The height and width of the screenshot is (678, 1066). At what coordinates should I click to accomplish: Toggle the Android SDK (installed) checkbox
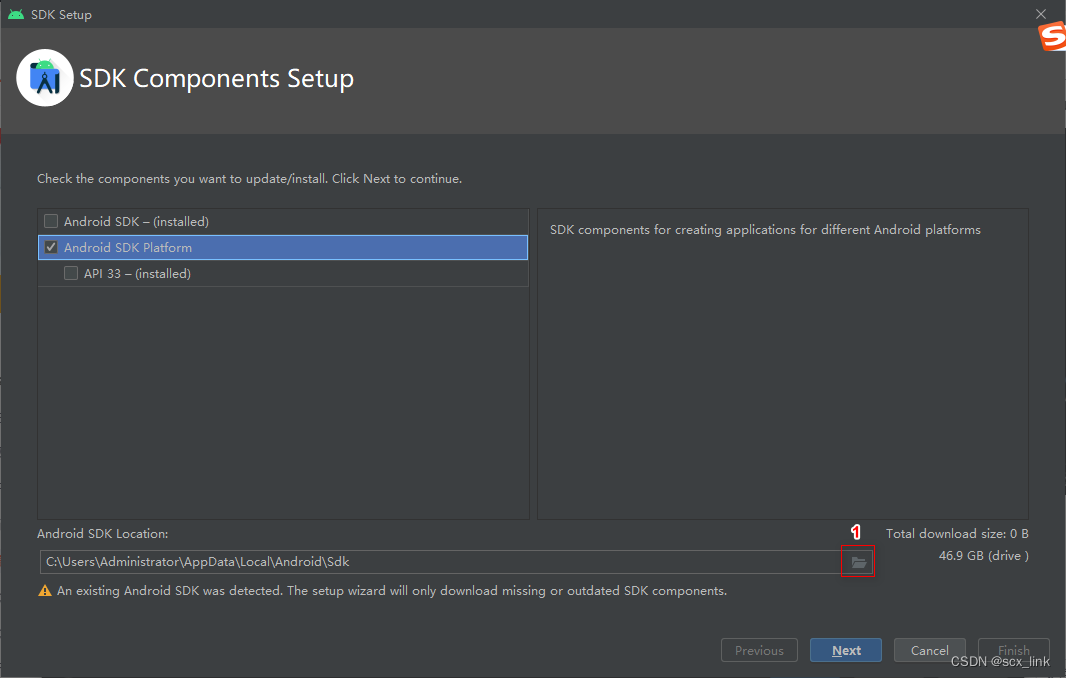point(51,221)
